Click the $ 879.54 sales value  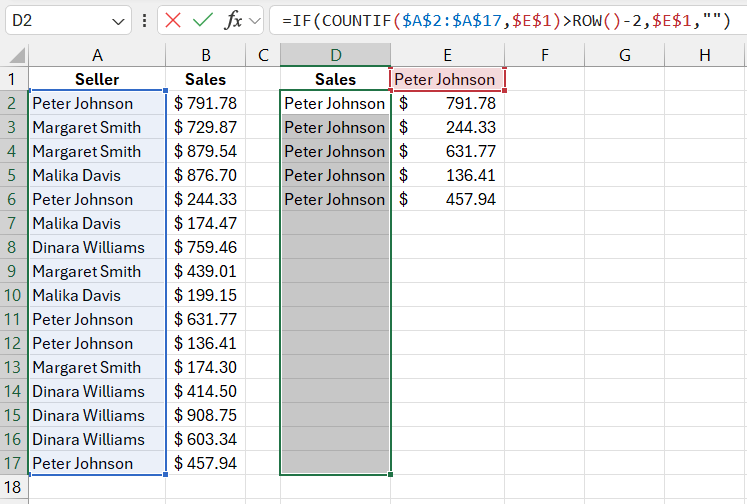(206, 151)
